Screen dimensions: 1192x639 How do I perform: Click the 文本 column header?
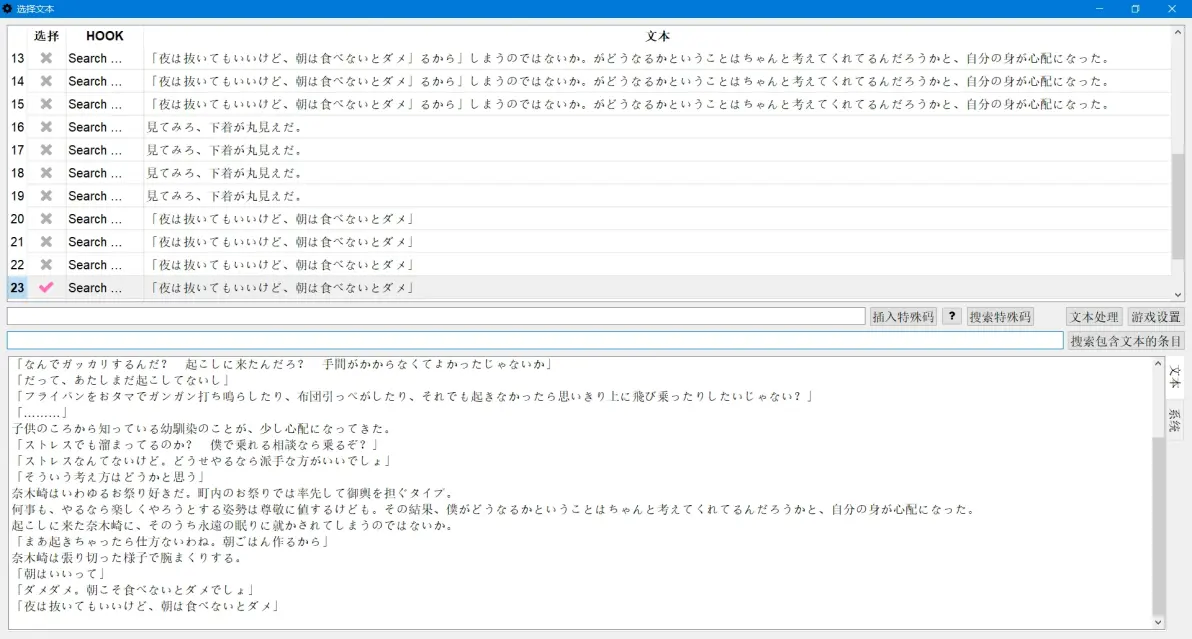[657, 36]
